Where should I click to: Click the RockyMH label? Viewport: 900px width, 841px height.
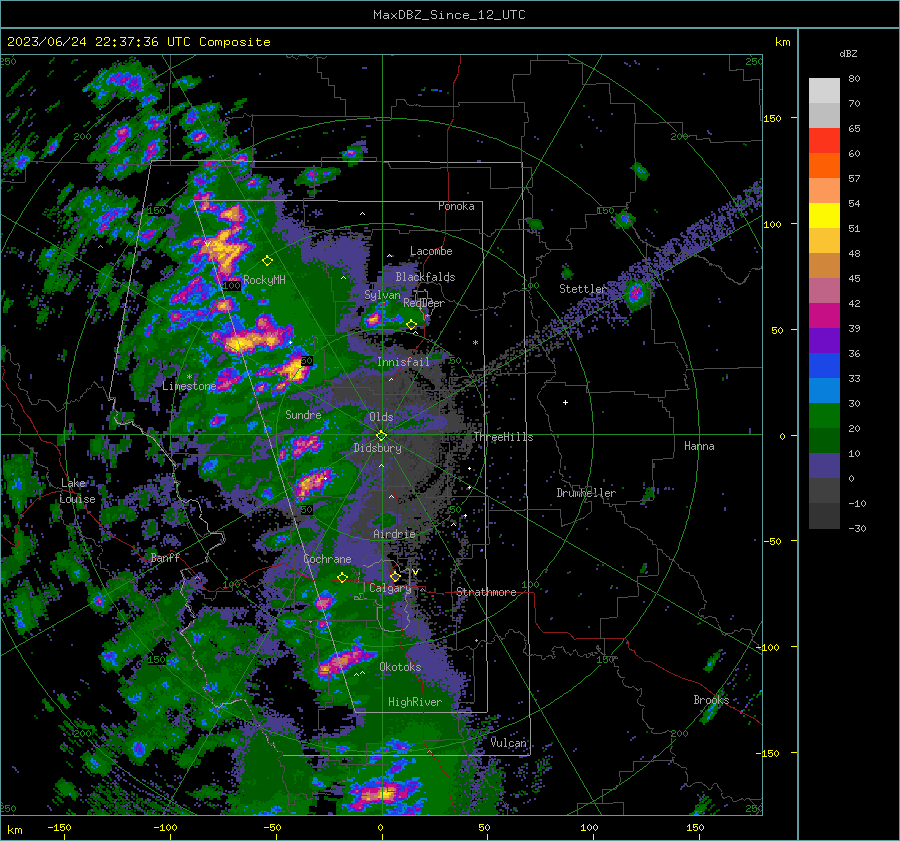[264, 280]
